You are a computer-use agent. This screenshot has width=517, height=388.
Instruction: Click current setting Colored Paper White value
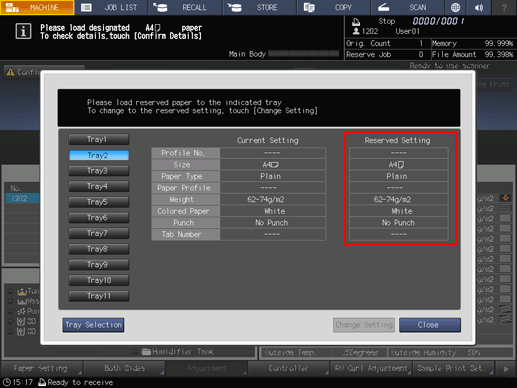[x=273, y=211]
